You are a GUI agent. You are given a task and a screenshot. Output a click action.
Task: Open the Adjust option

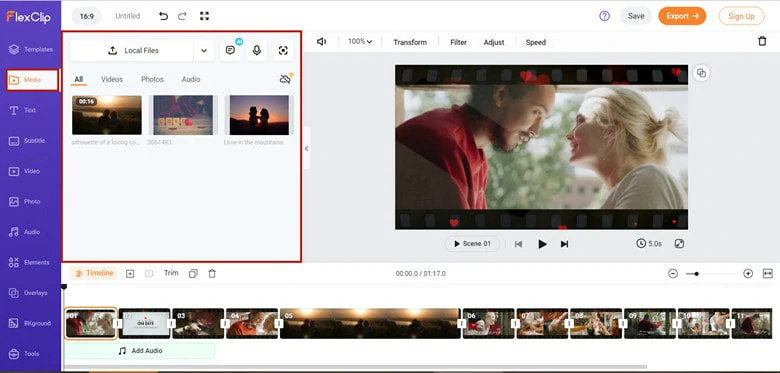494,42
